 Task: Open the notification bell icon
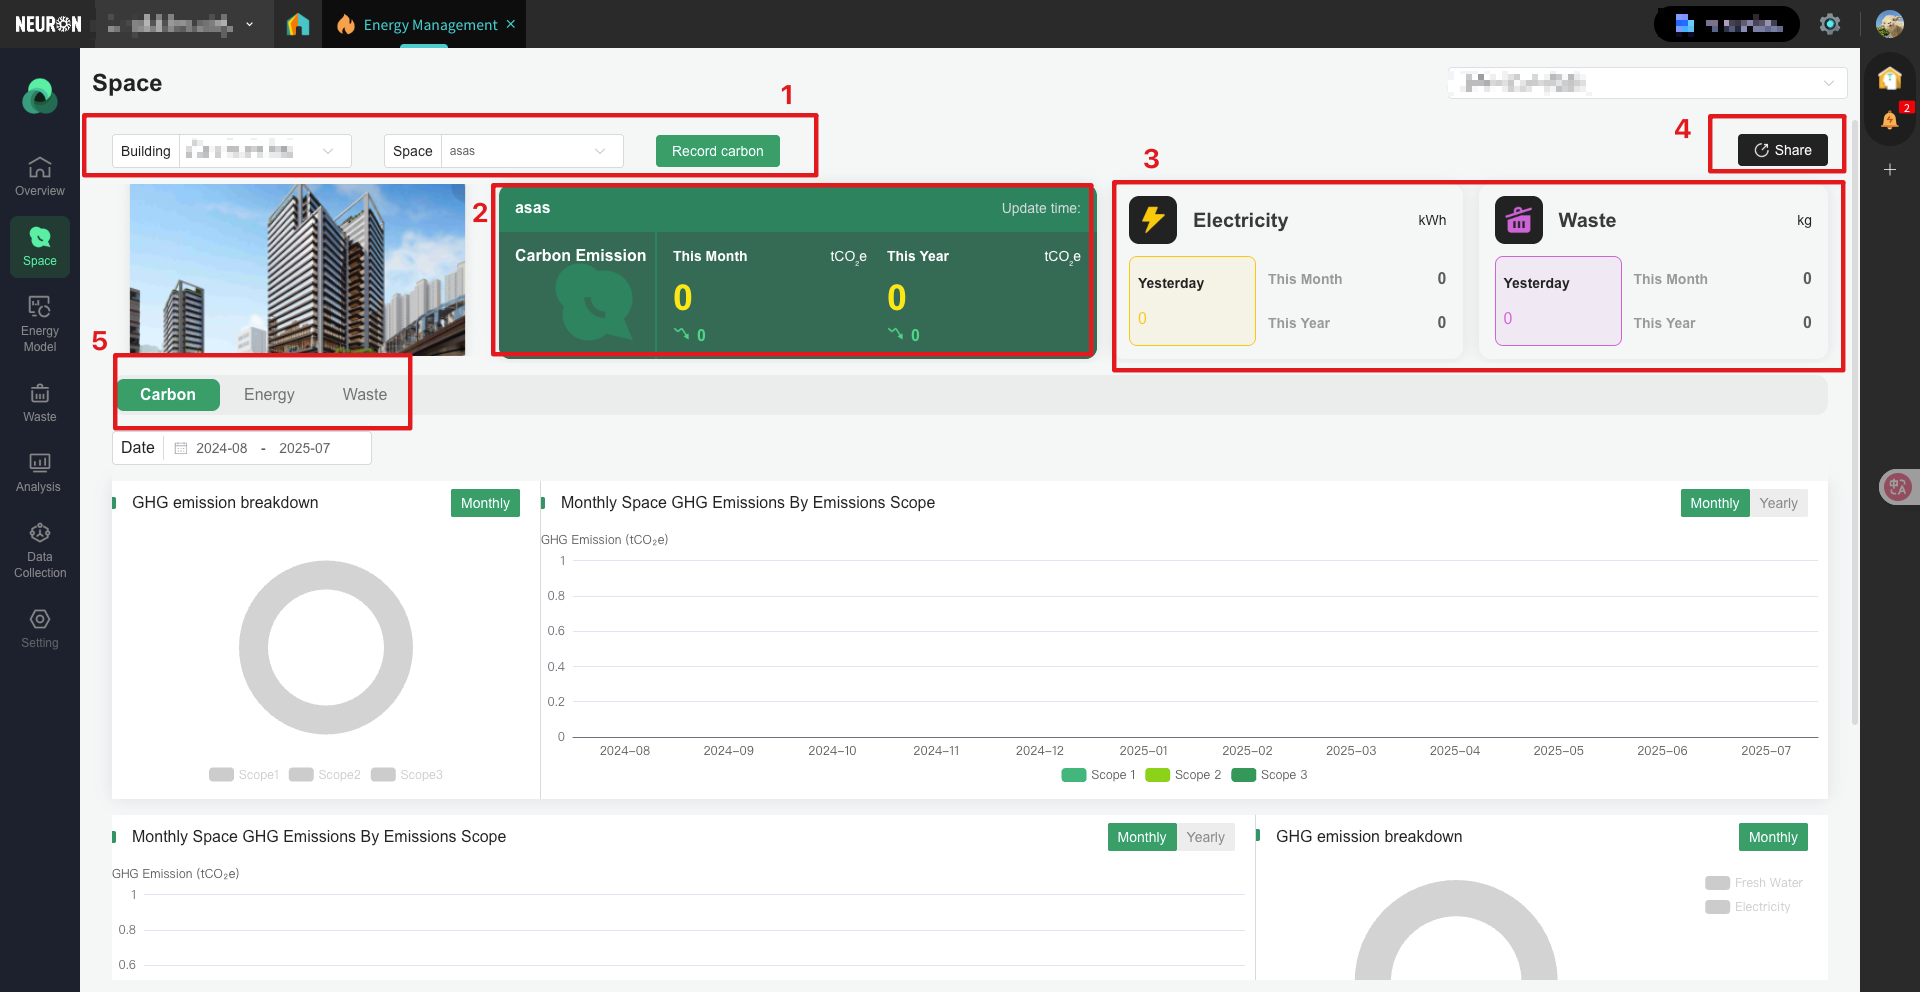(x=1889, y=120)
